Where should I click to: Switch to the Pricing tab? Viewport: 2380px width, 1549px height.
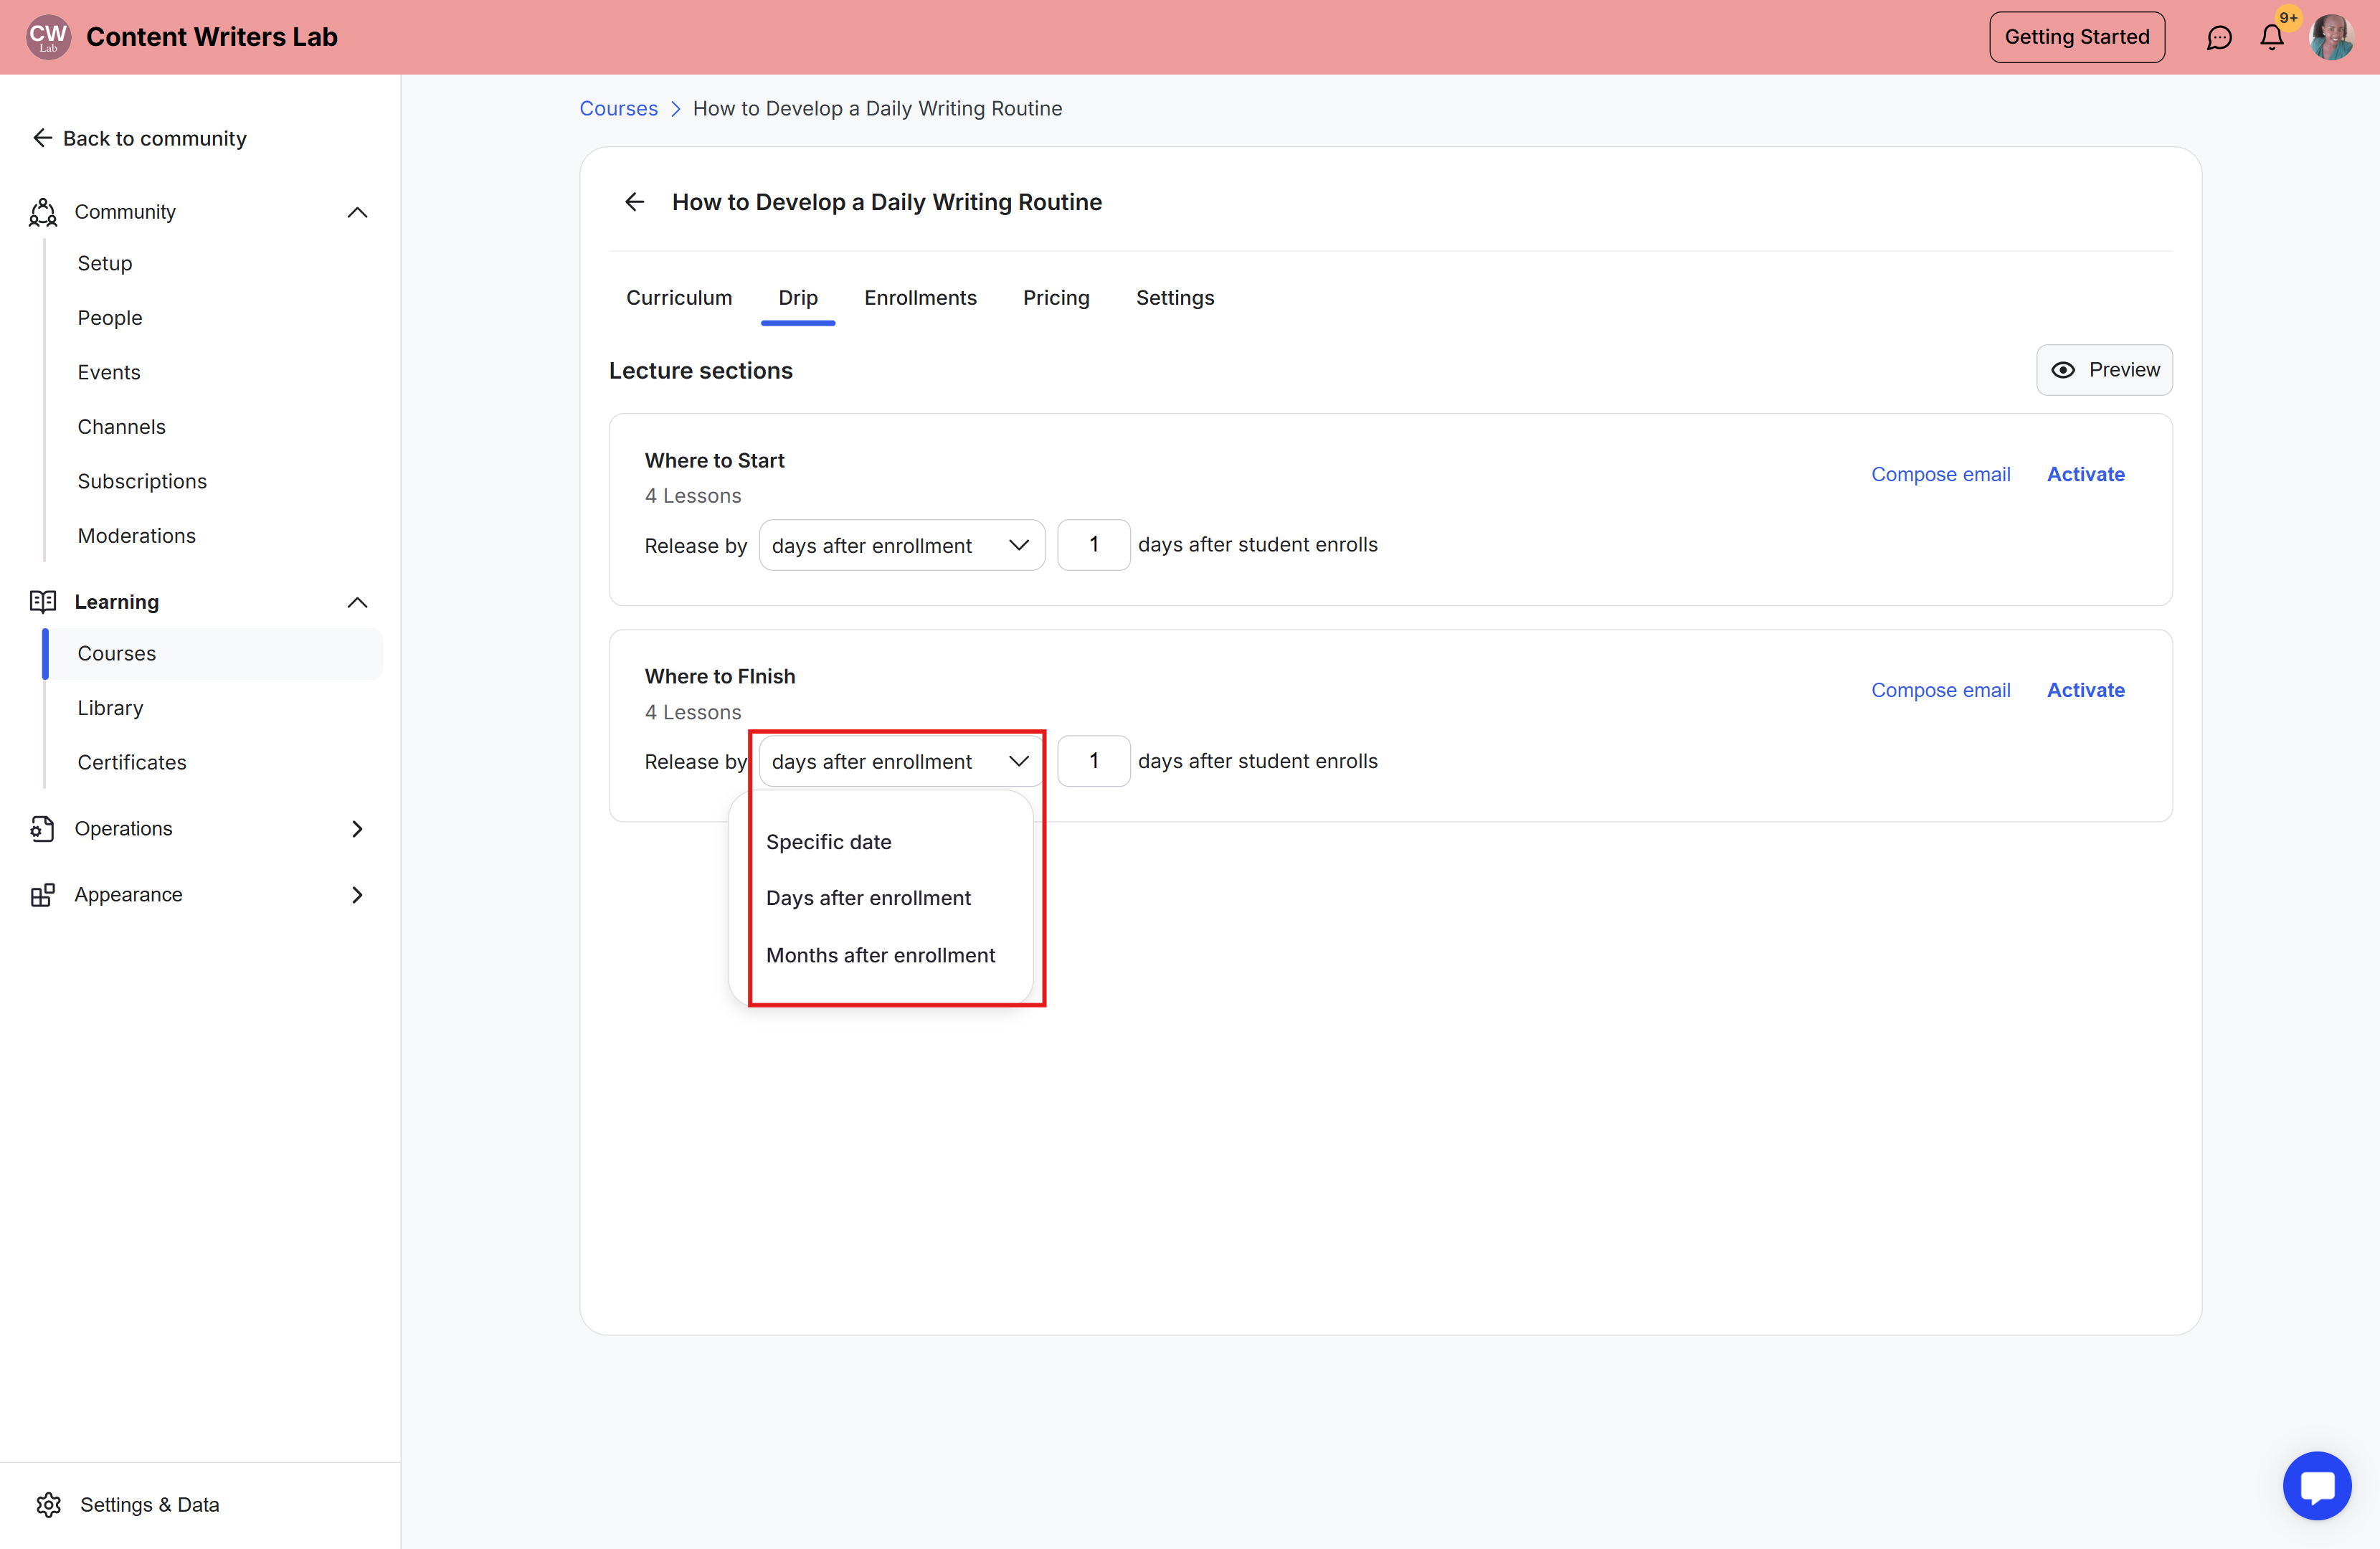coord(1055,298)
